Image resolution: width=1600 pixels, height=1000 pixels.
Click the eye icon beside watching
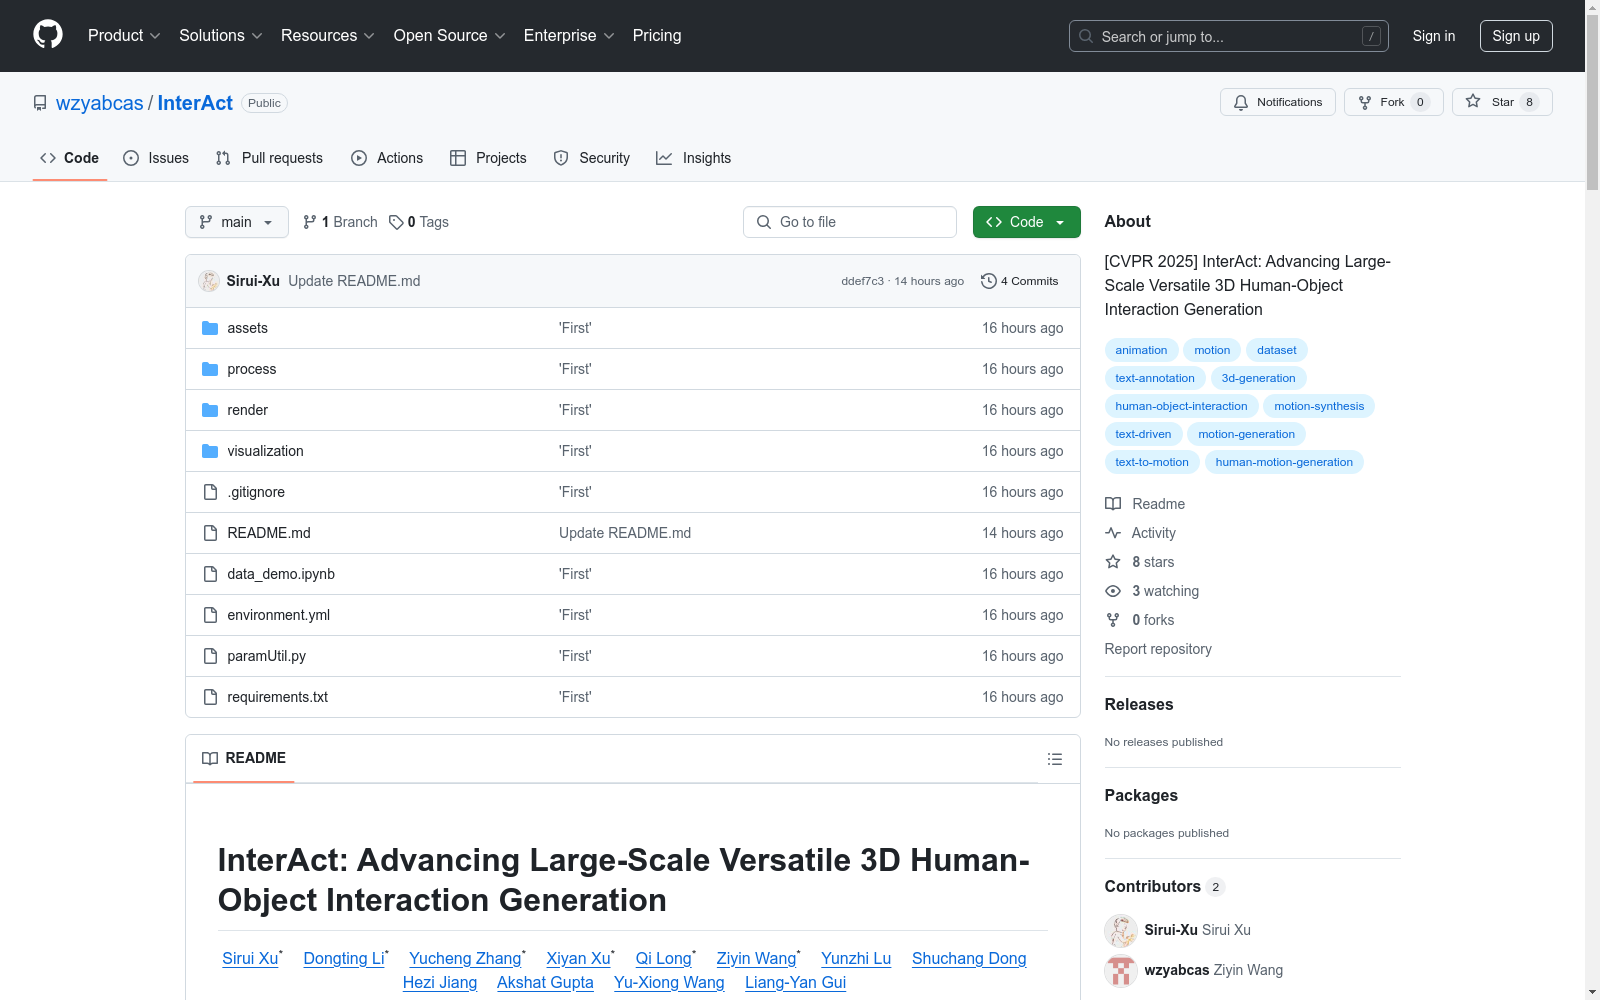(x=1113, y=591)
